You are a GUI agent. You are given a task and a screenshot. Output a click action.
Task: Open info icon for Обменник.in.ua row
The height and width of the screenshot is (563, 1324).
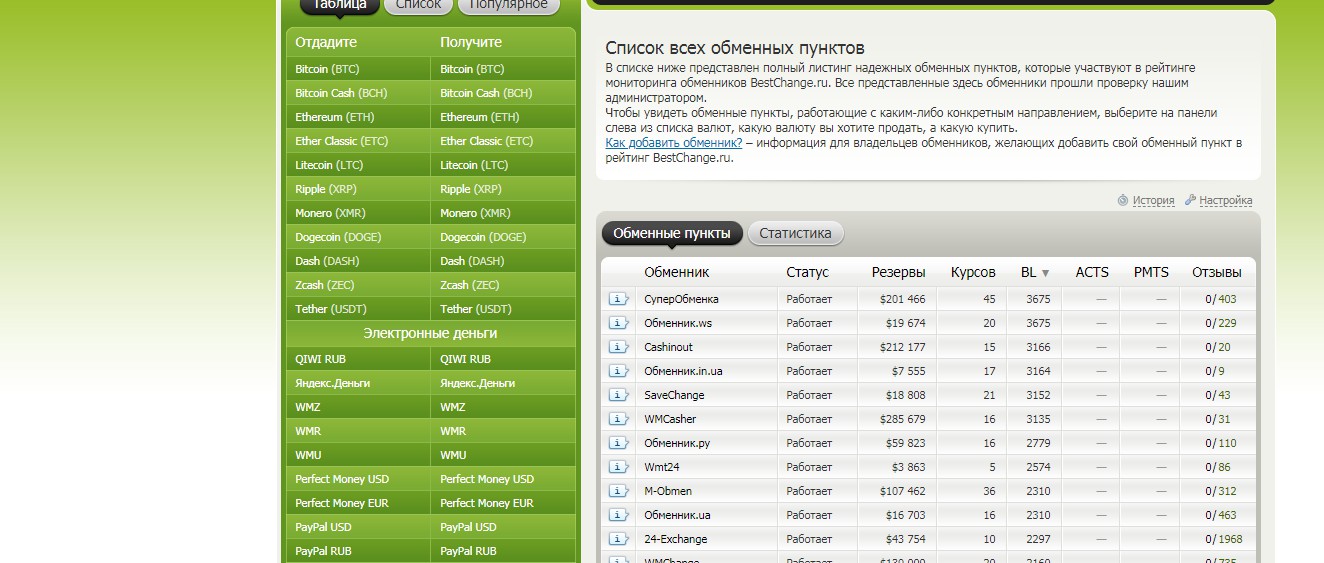coord(619,371)
